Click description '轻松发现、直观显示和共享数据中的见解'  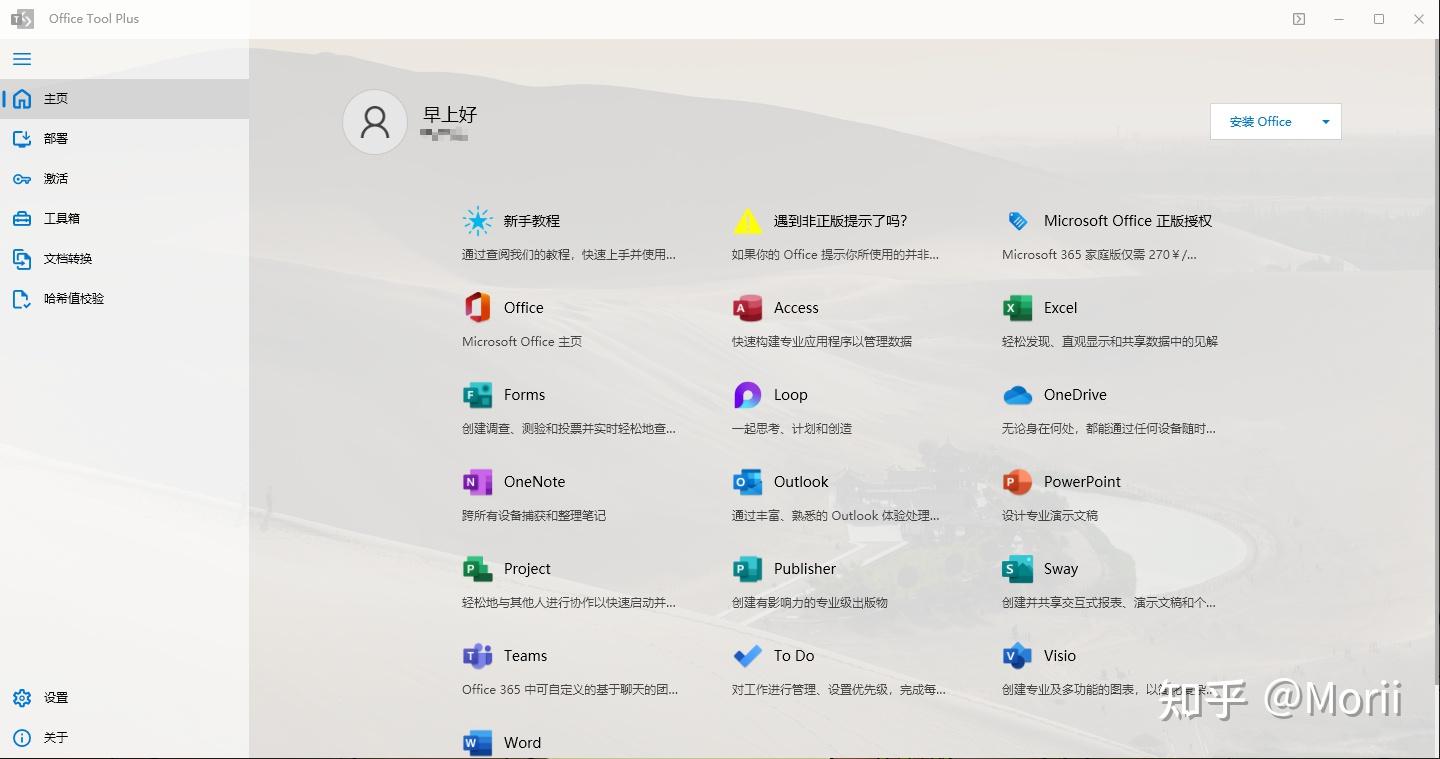pyautogui.click(x=1110, y=342)
